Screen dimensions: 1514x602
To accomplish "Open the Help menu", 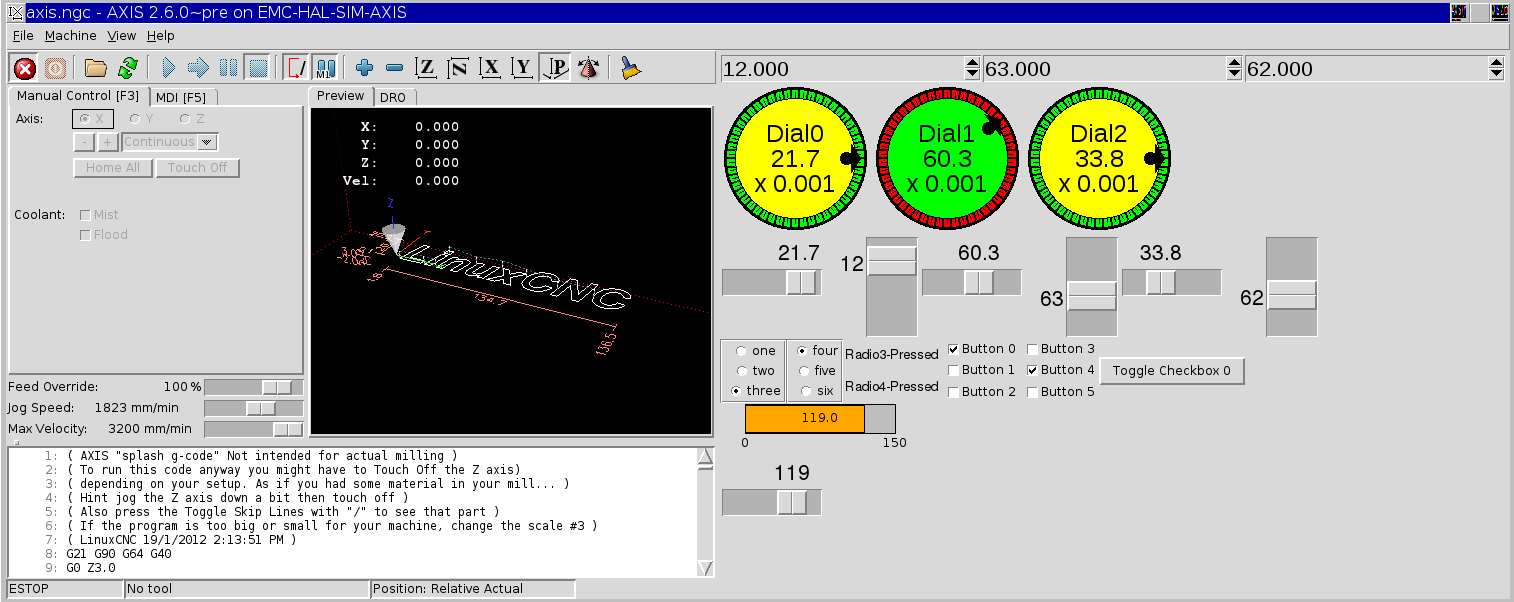I will [160, 36].
